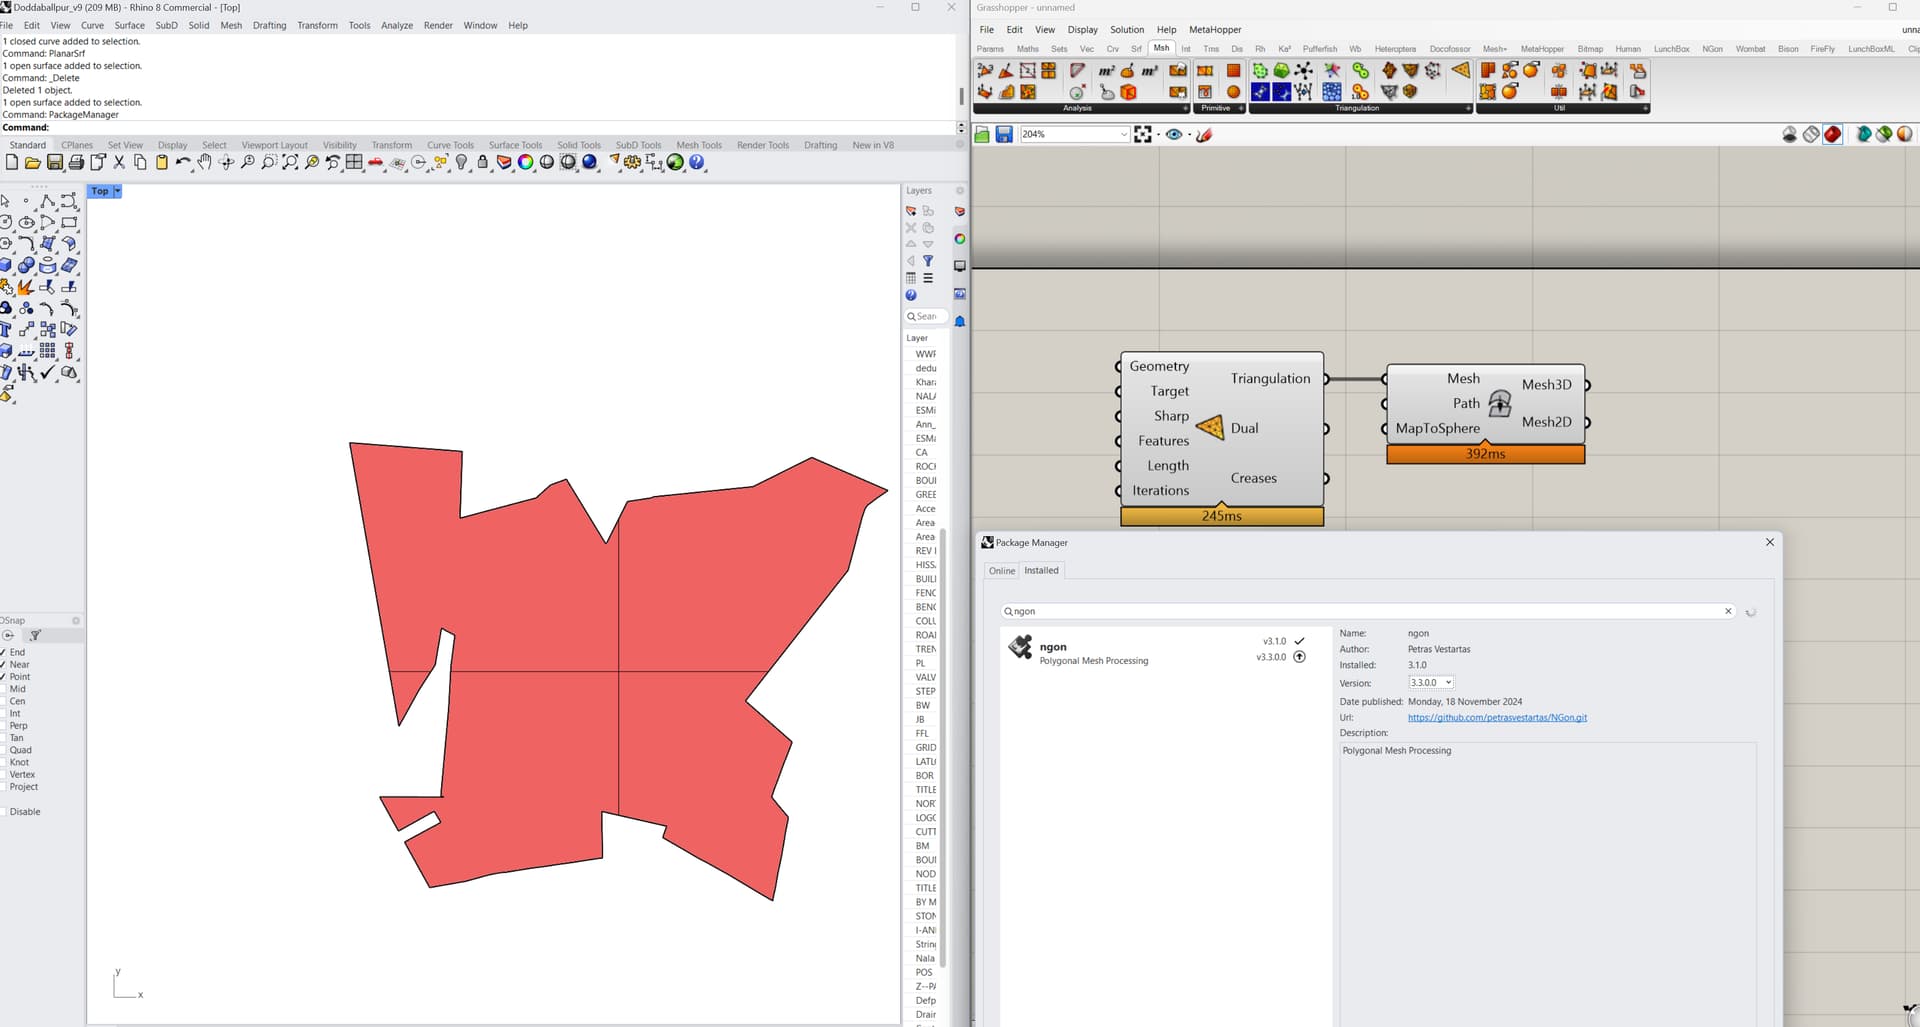Open the Top viewport dropdown arrow
The width and height of the screenshot is (1920, 1027).
tap(117, 191)
